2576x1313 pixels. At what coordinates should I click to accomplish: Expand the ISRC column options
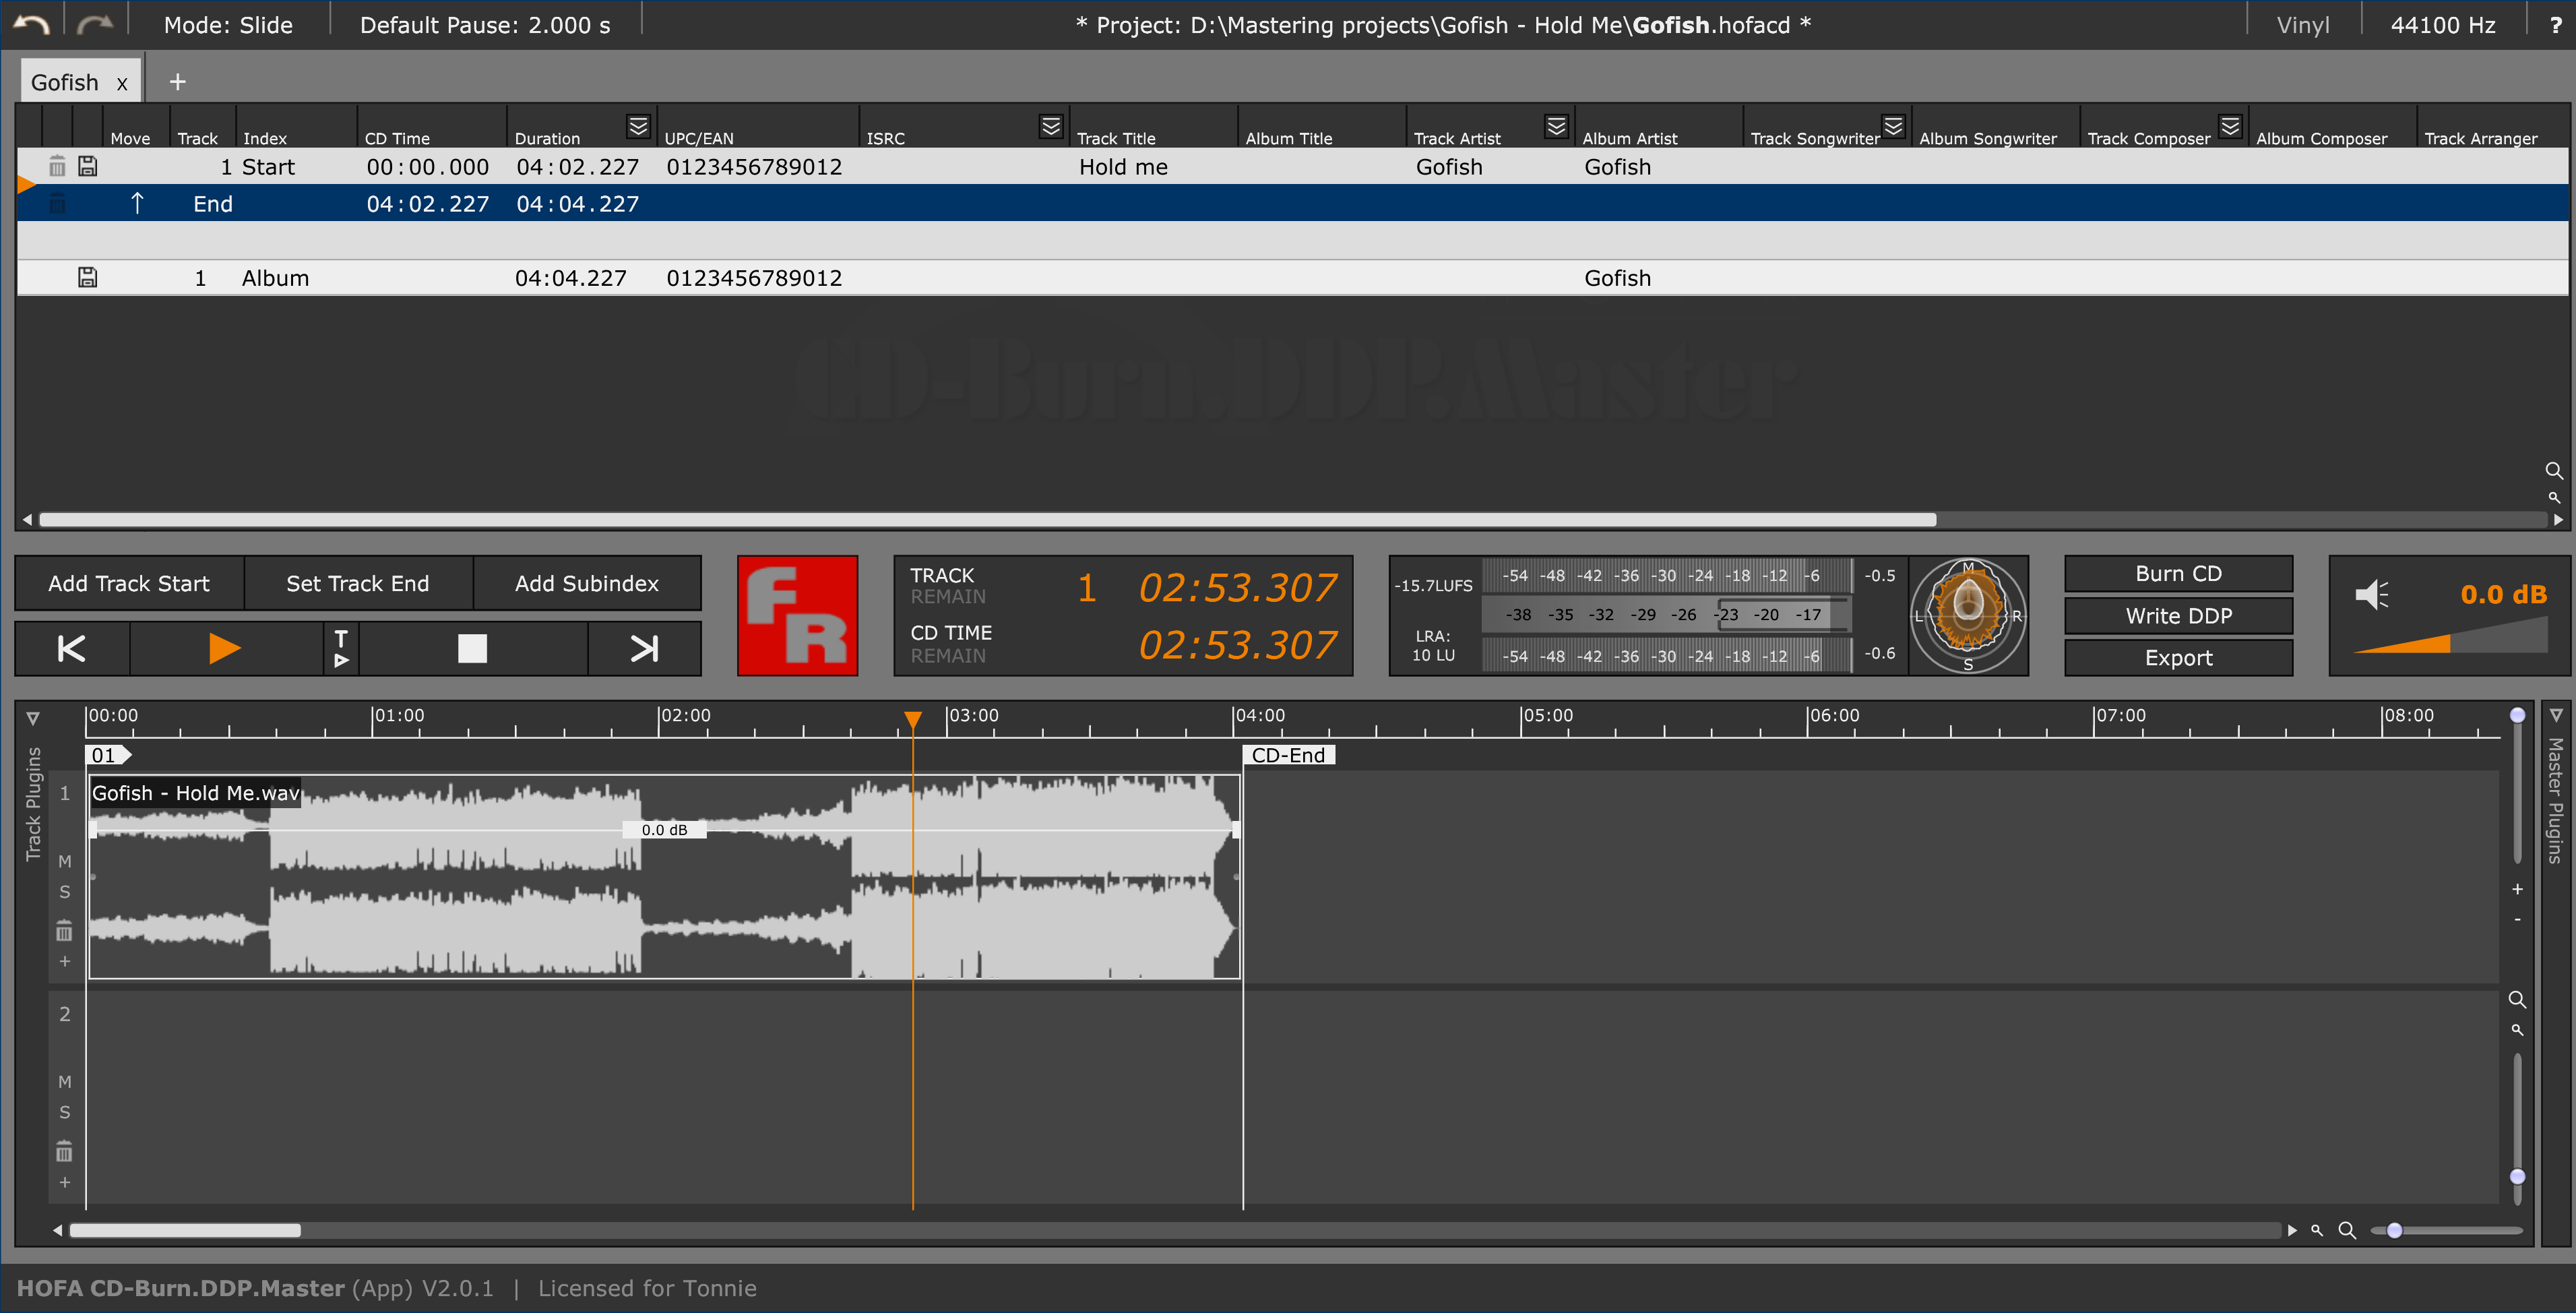point(1050,126)
